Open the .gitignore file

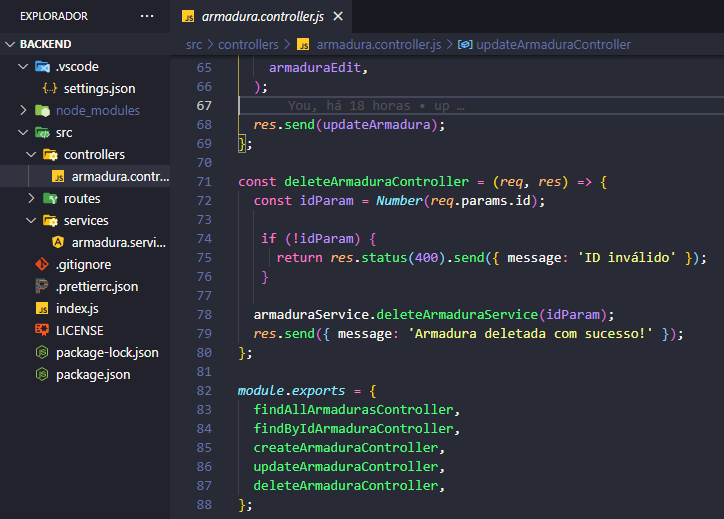(x=84, y=265)
